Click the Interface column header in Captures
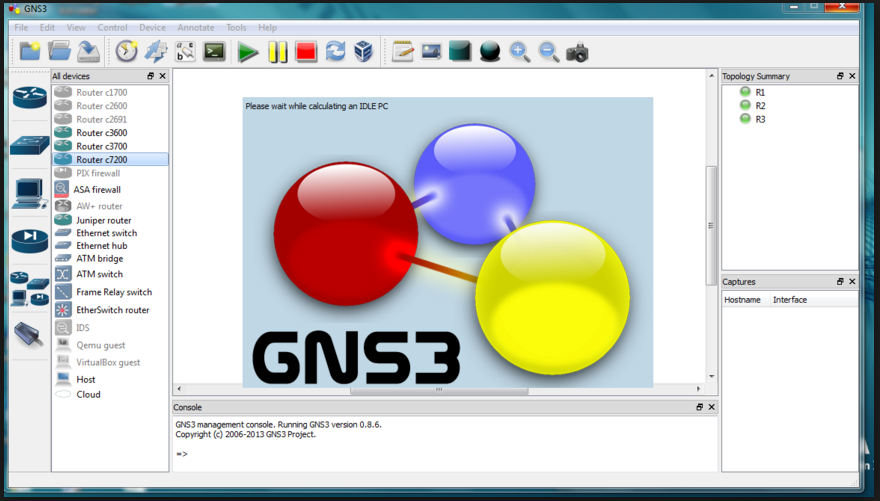Screen dimensions: 880x501 814,300
